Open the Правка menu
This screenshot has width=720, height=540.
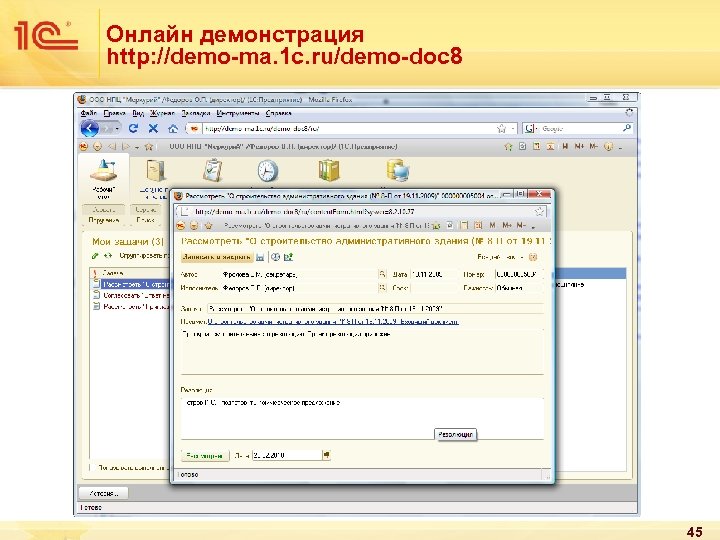pyautogui.click(x=114, y=113)
